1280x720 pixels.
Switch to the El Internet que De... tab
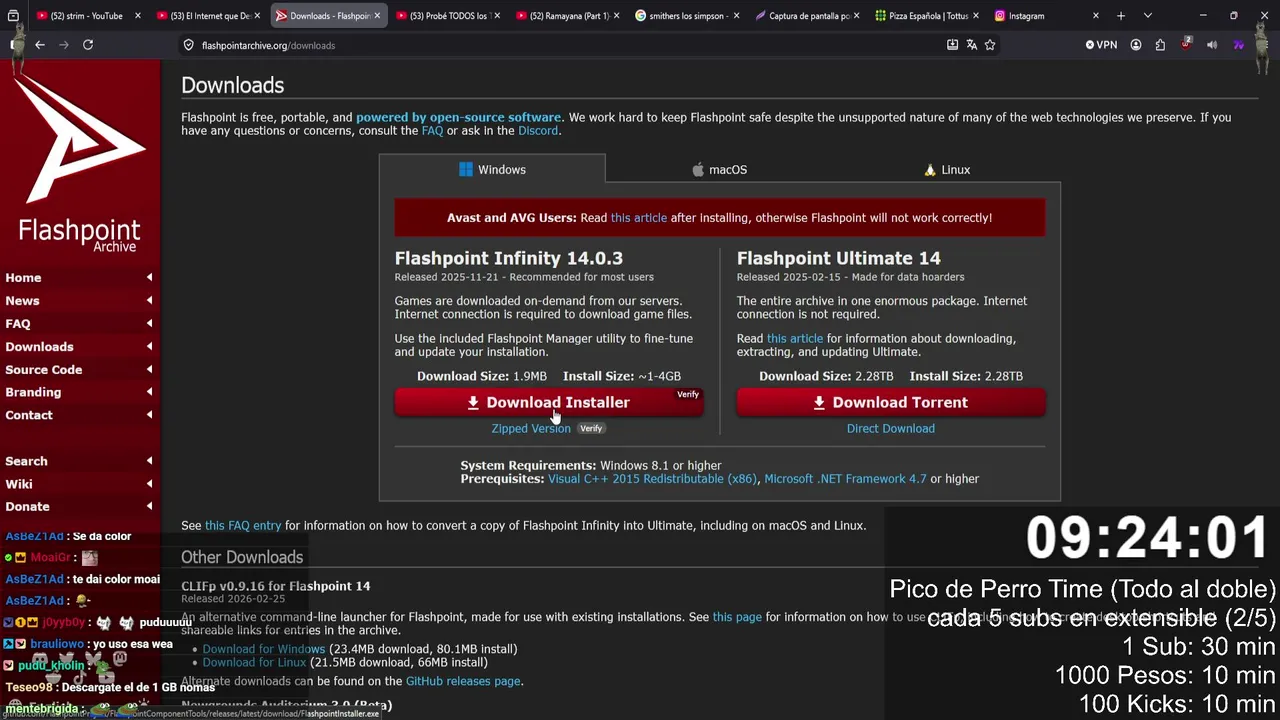208,16
